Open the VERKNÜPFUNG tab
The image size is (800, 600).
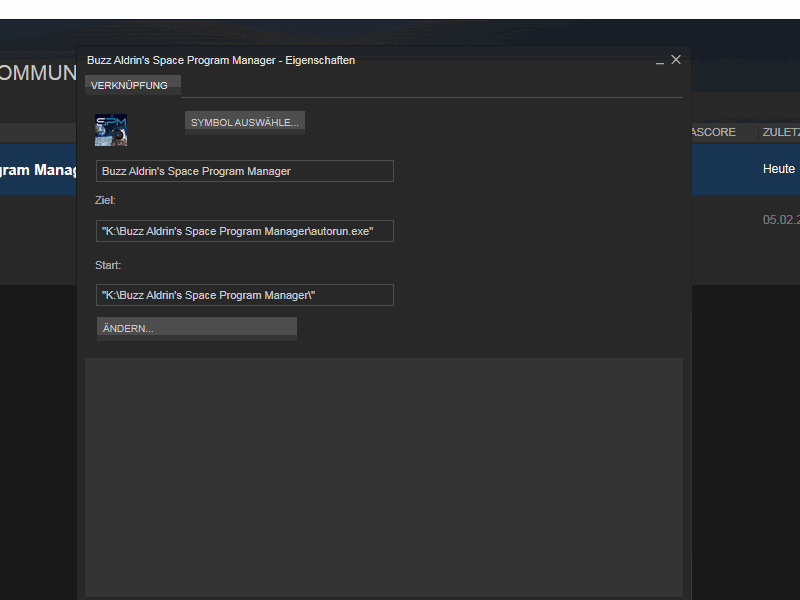[133, 85]
